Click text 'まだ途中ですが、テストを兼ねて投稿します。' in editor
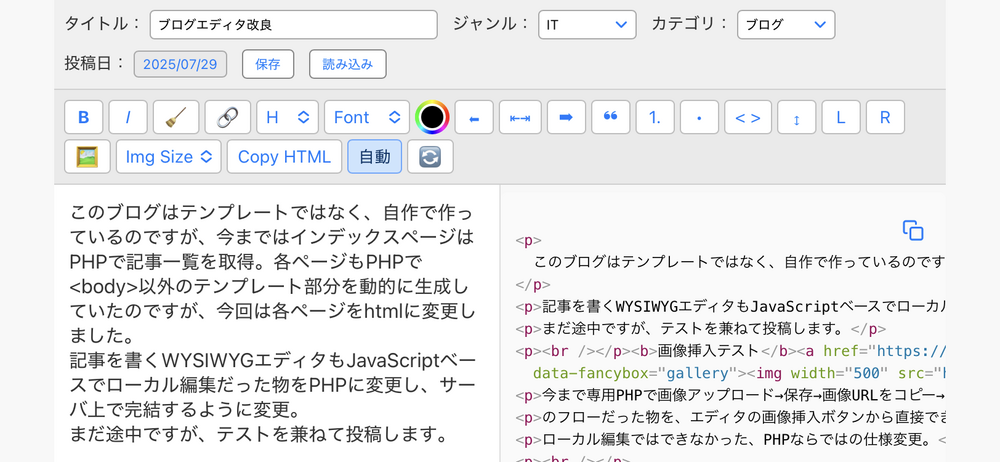This screenshot has width=1000, height=462. [x=258, y=435]
